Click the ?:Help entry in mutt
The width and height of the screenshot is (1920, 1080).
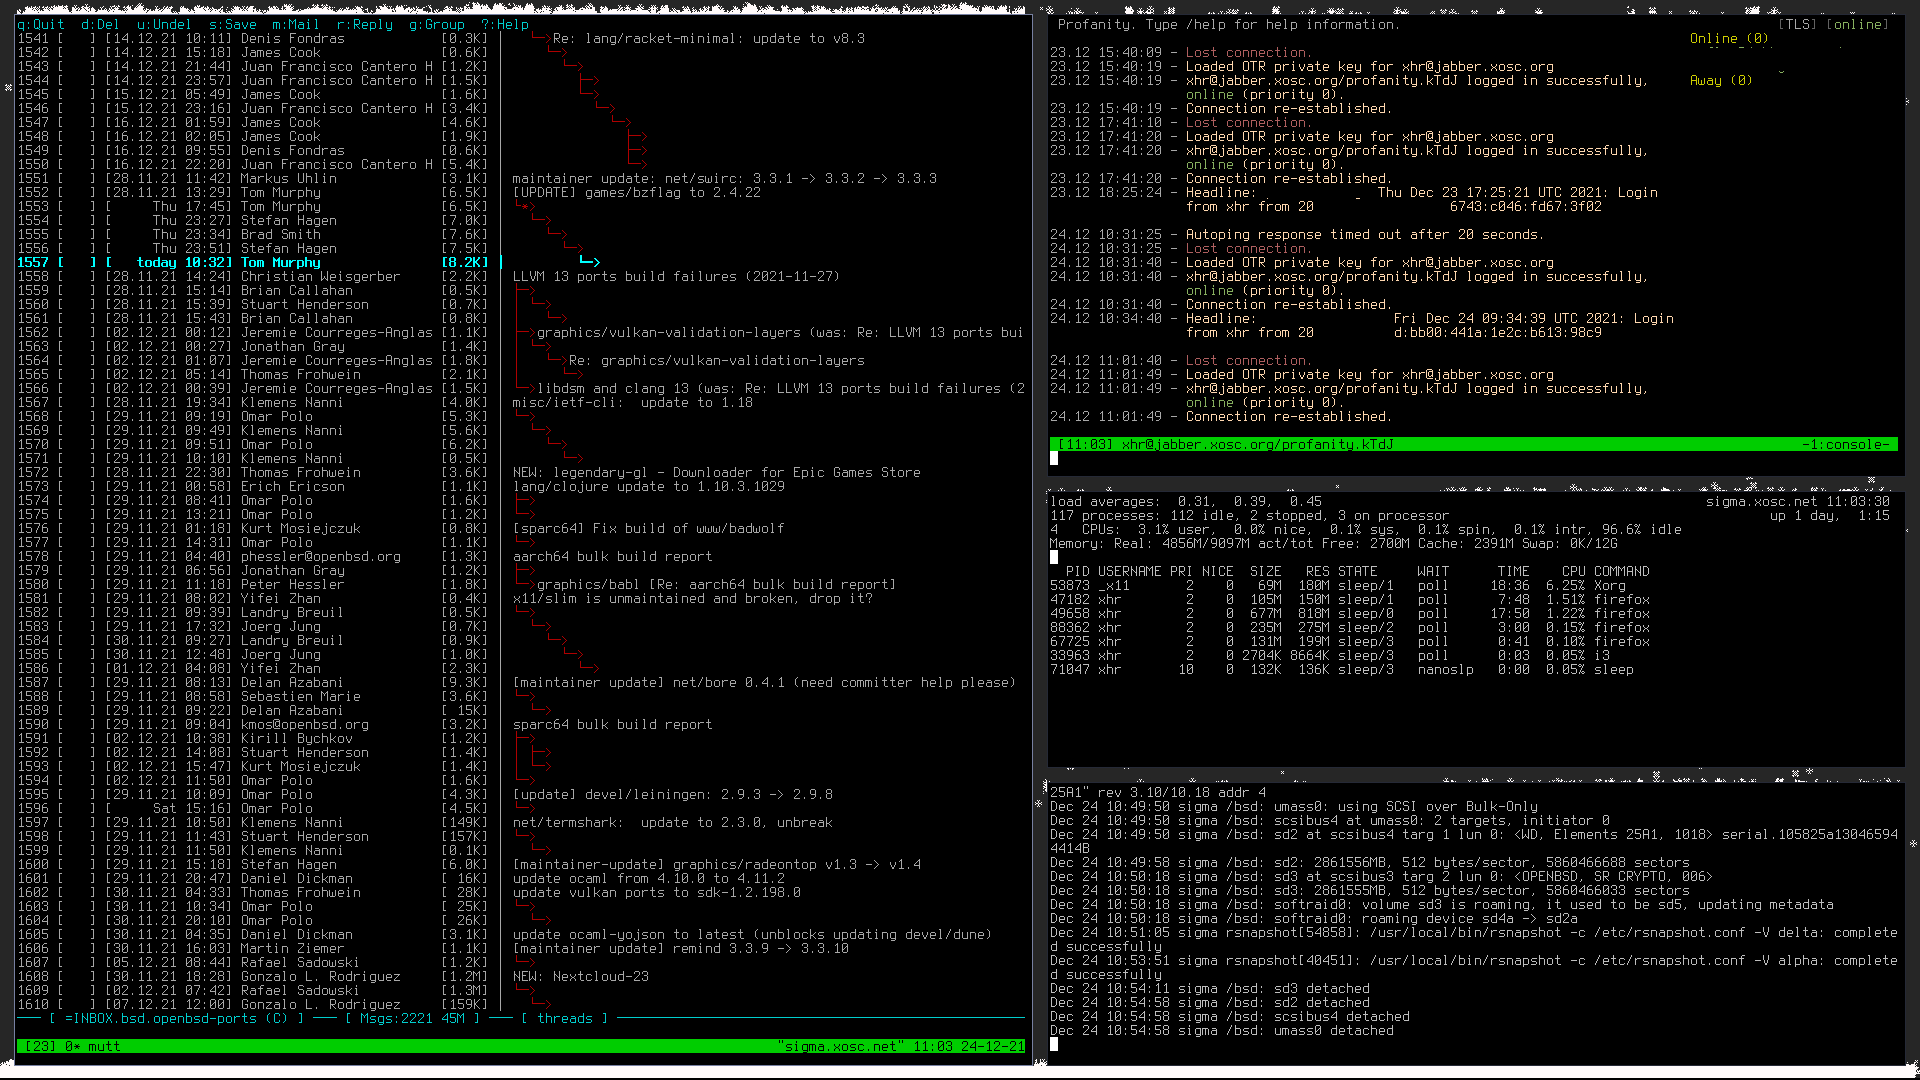(504, 25)
